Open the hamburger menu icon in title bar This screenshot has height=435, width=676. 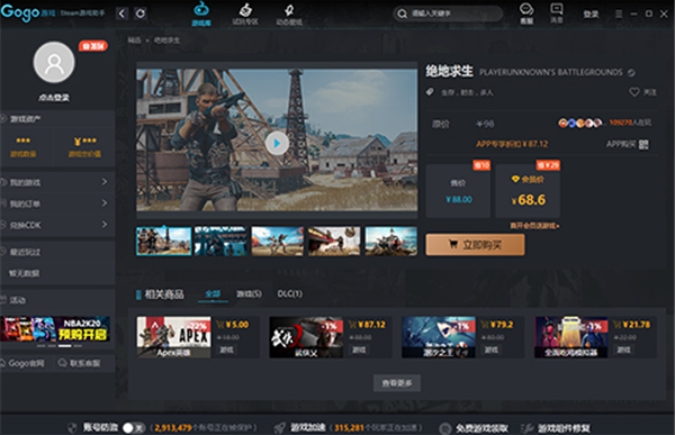(619, 14)
